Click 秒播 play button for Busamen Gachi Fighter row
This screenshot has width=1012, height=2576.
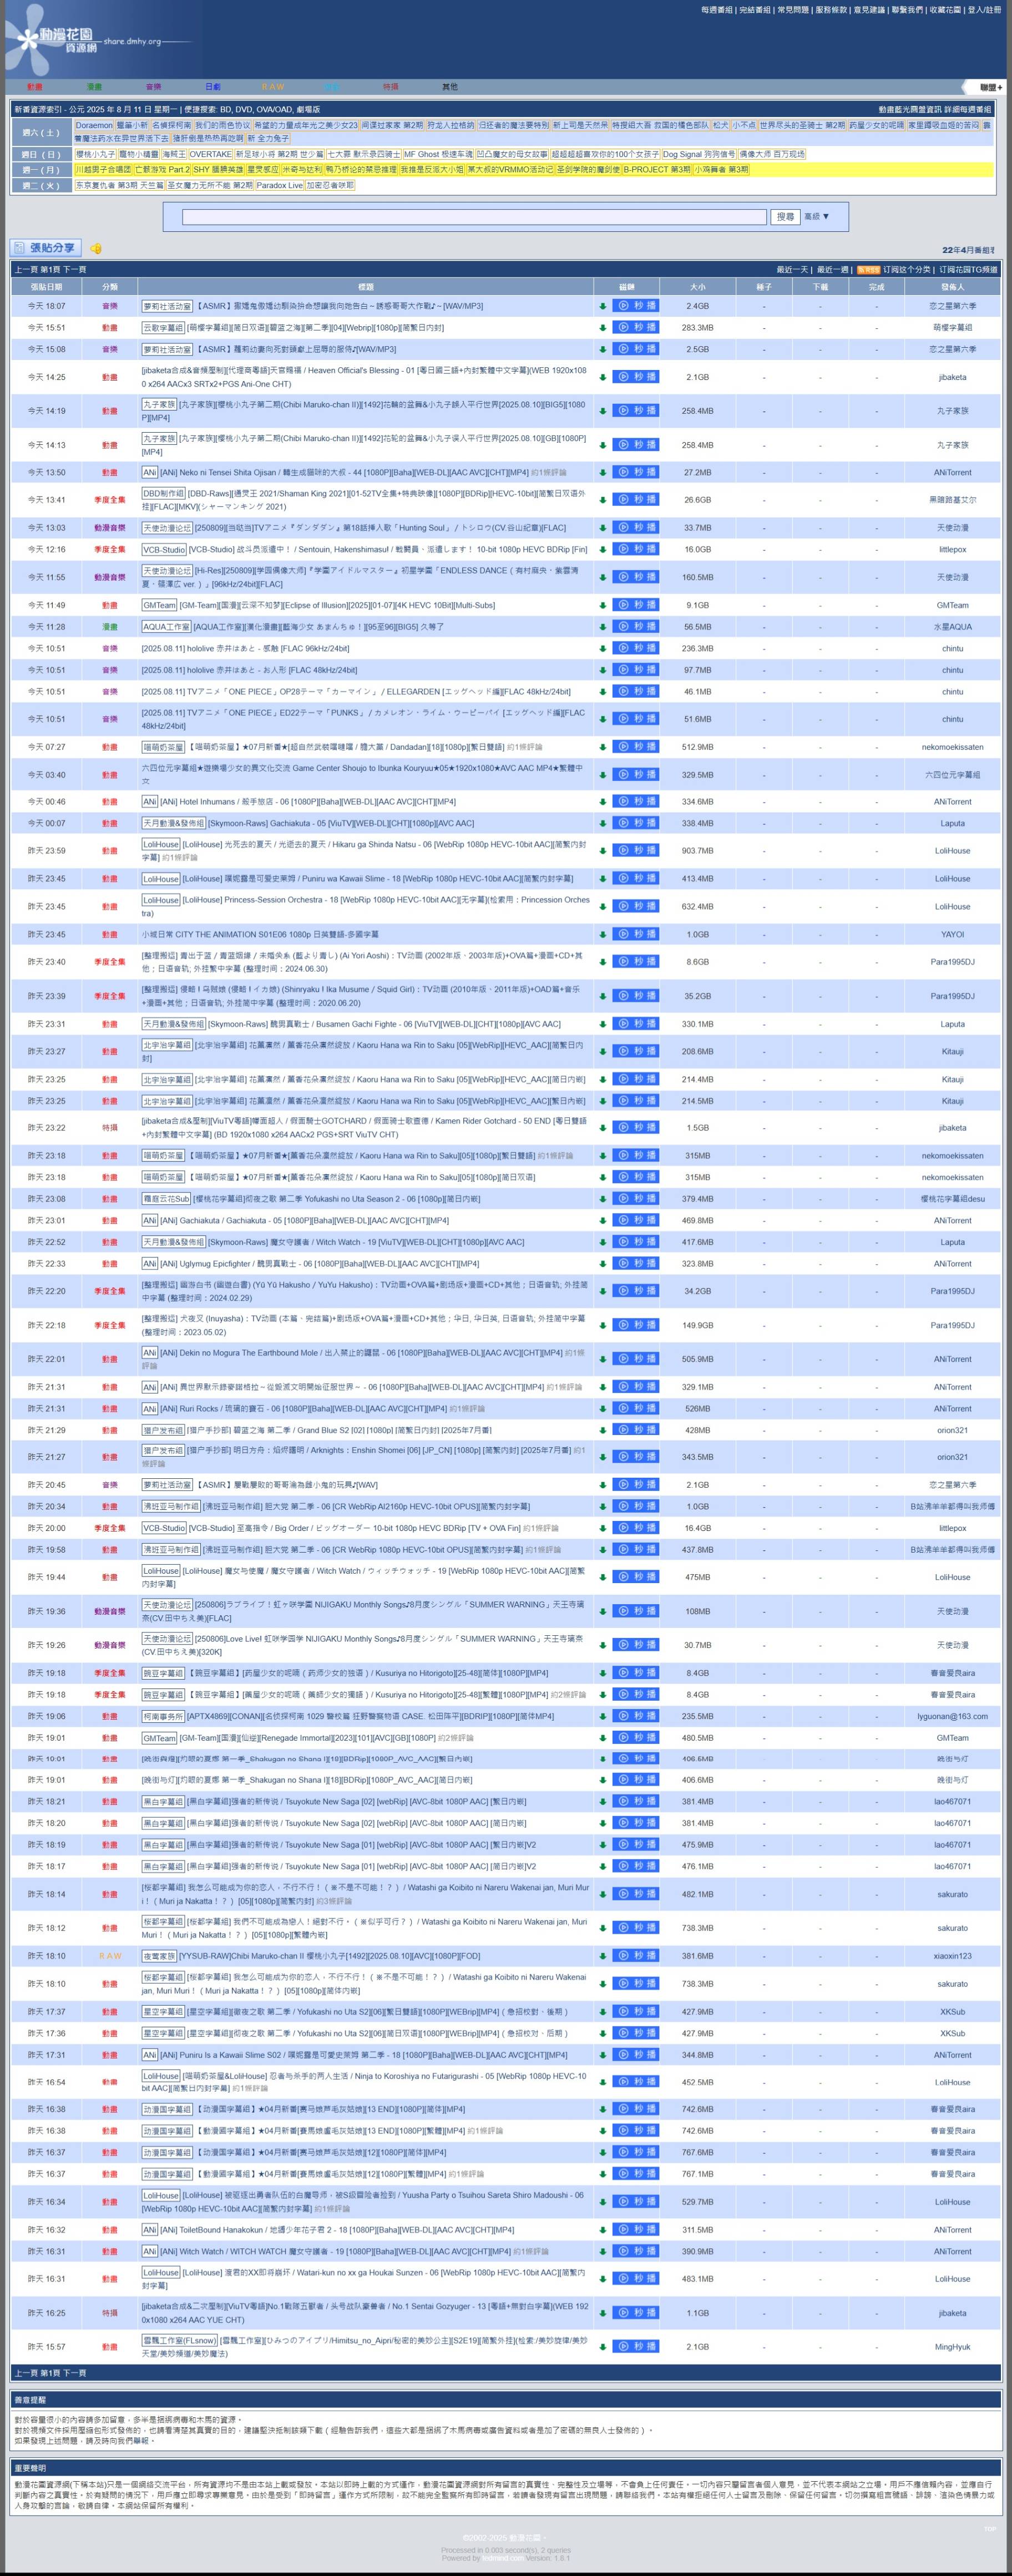(x=636, y=1024)
